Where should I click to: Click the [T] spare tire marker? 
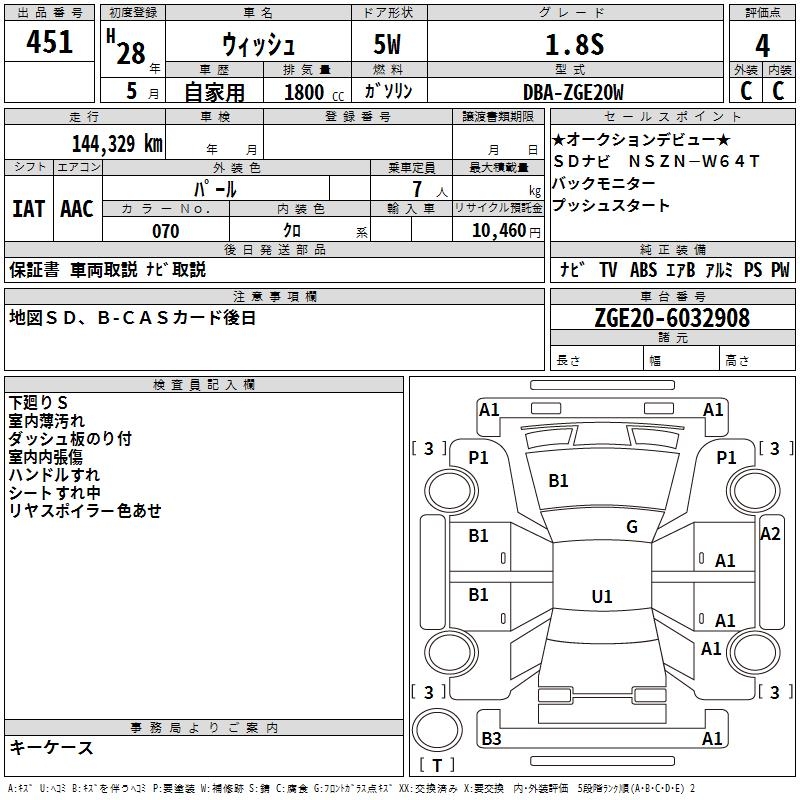pos(436,766)
